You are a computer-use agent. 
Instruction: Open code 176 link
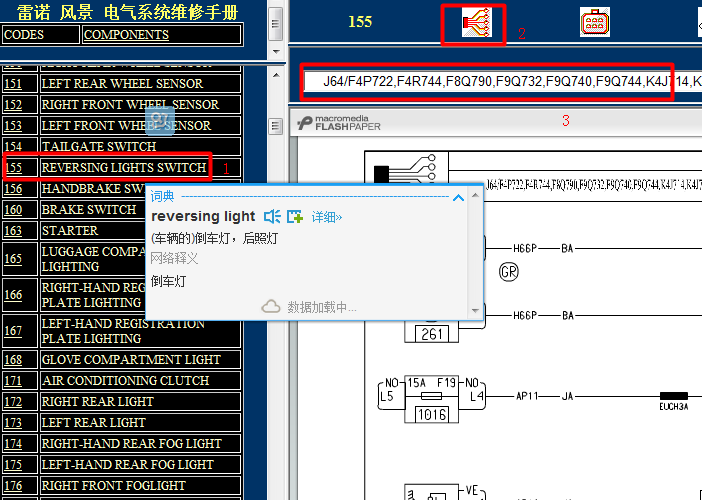coord(13,486)
